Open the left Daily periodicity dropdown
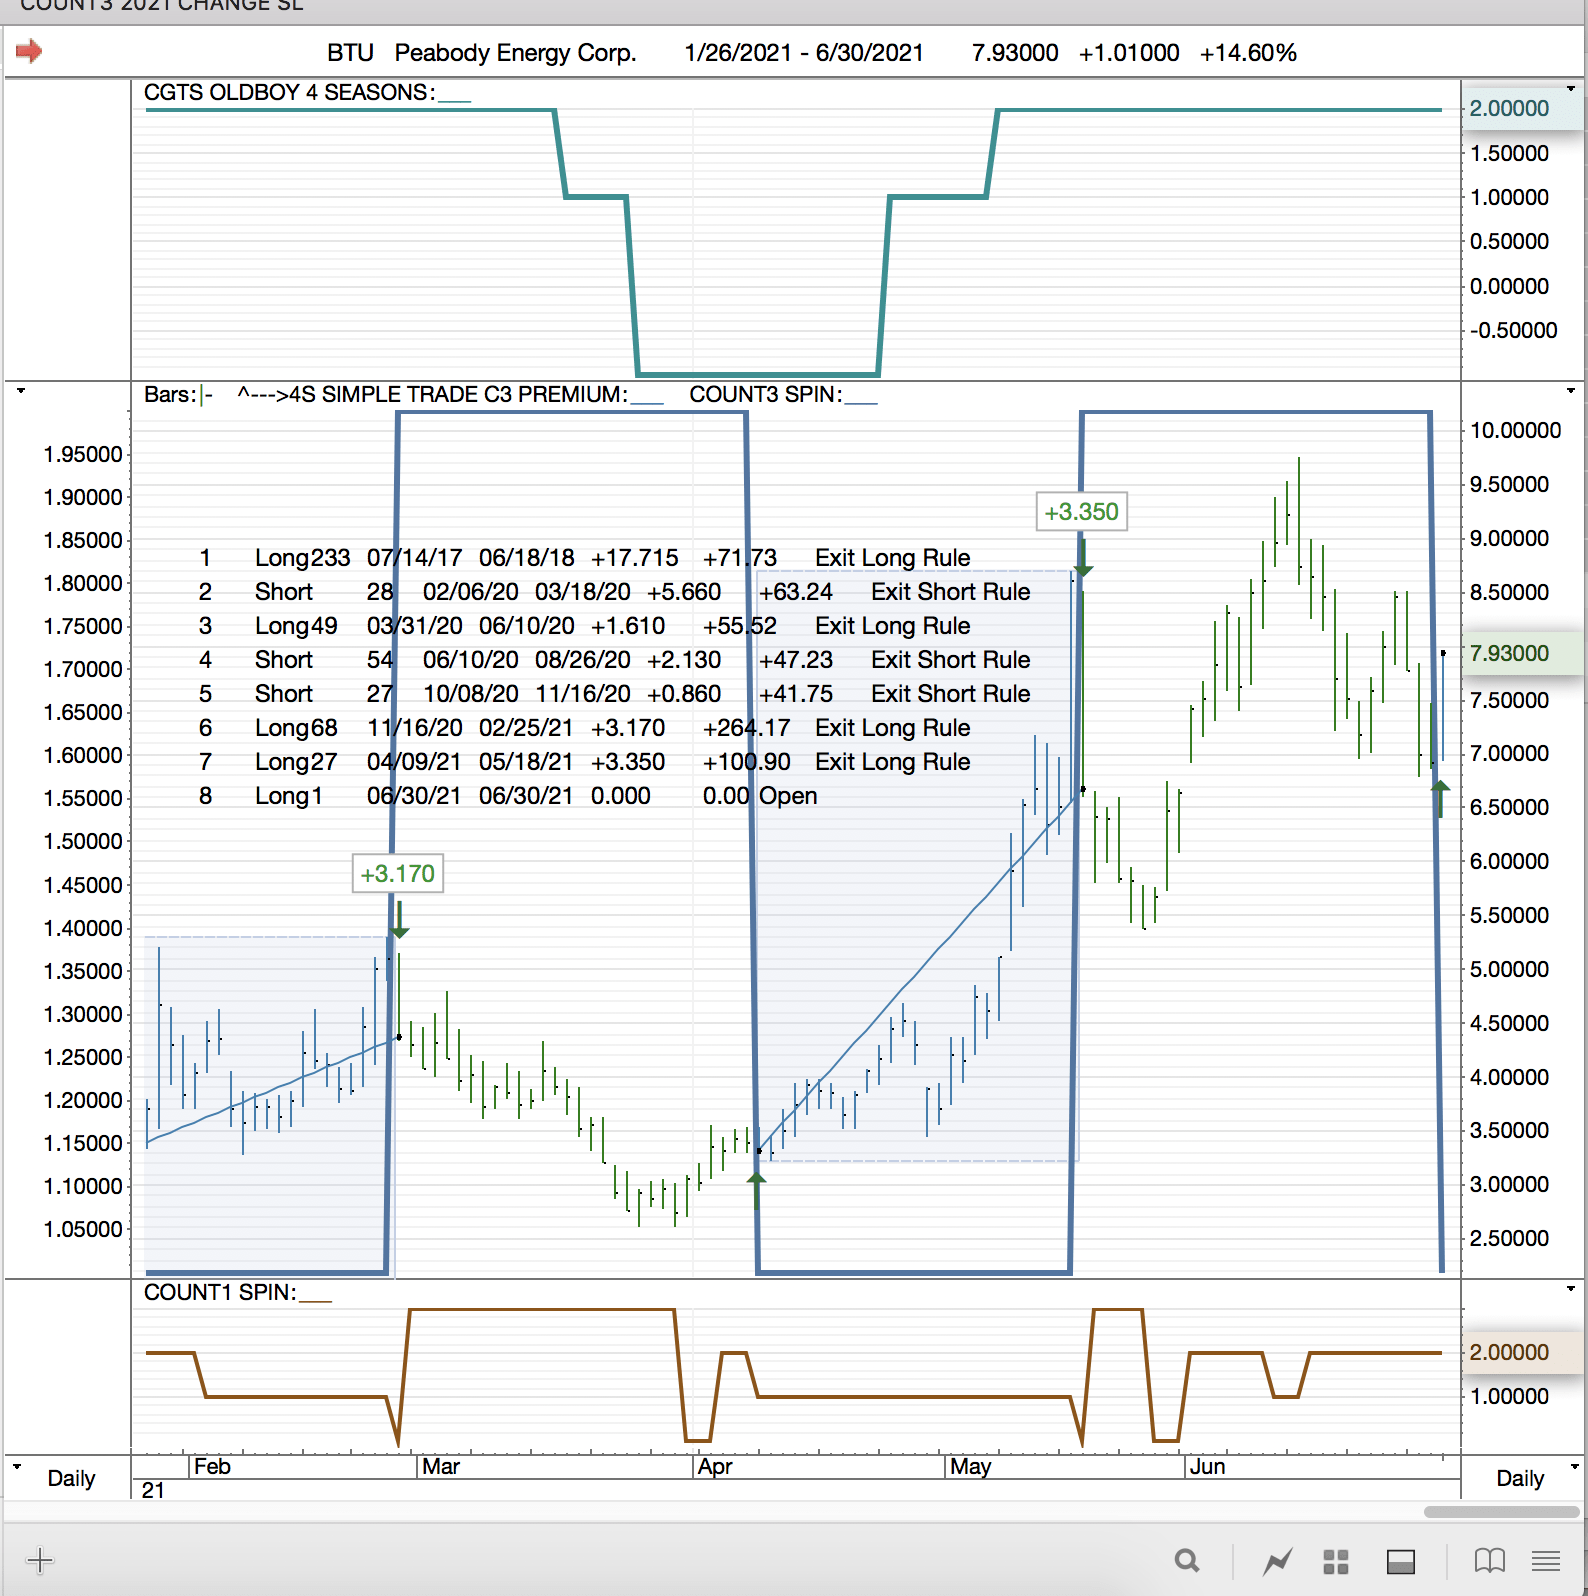The image size is (1588, 1596). coord(17,1467)
